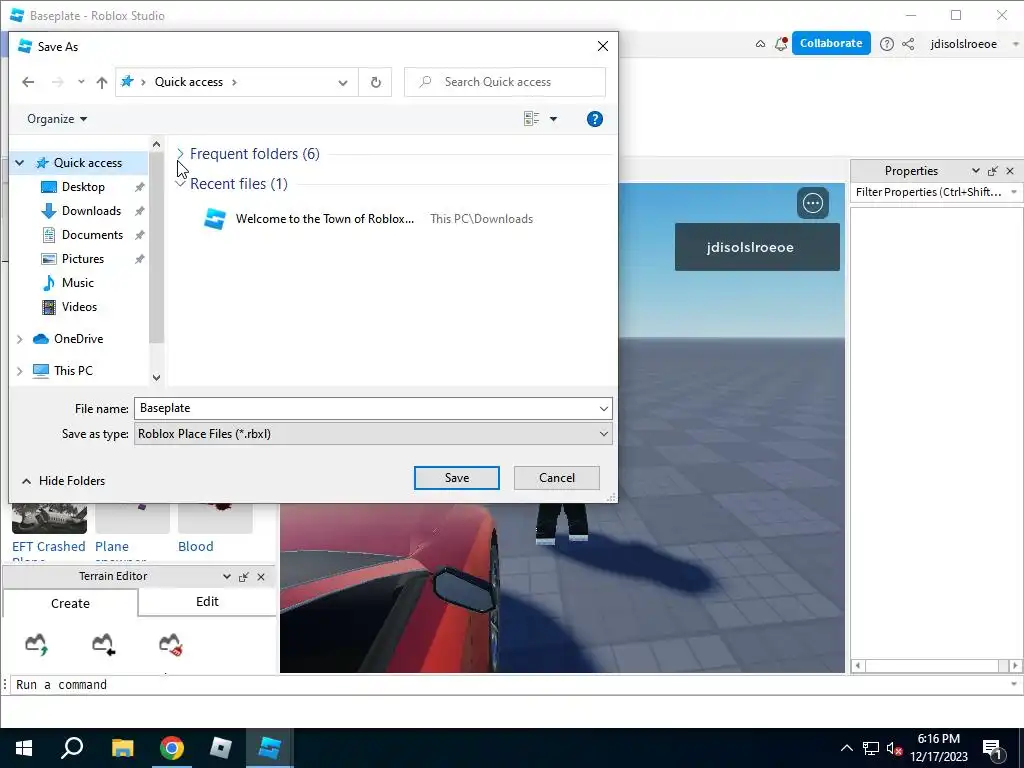Select Quick access in navigation tree
This screenshot has height=768, width=1024.
pos(88,163)
